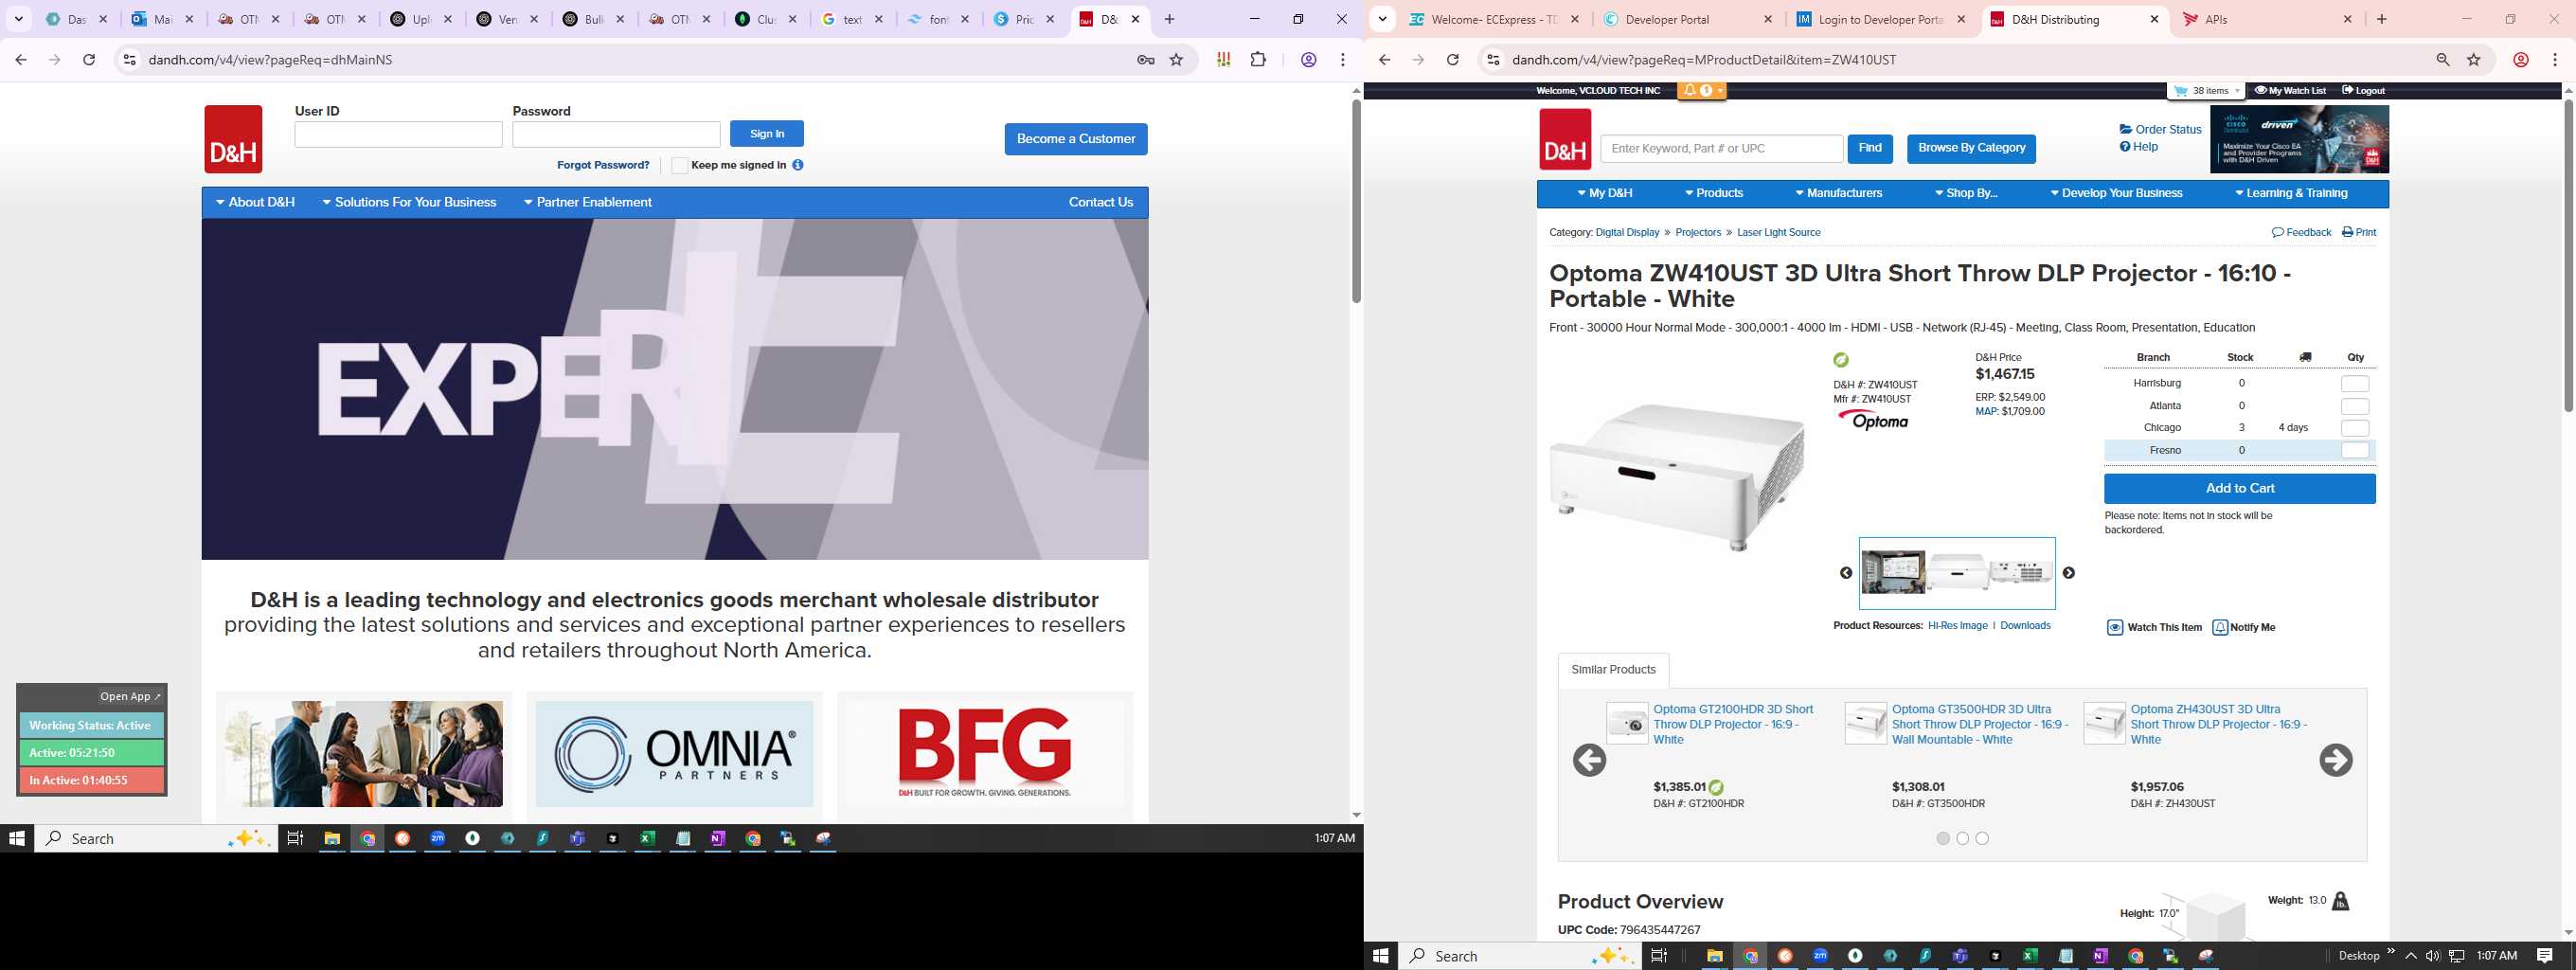Click Contact Us in the login page nav bar

[1101, 202]
